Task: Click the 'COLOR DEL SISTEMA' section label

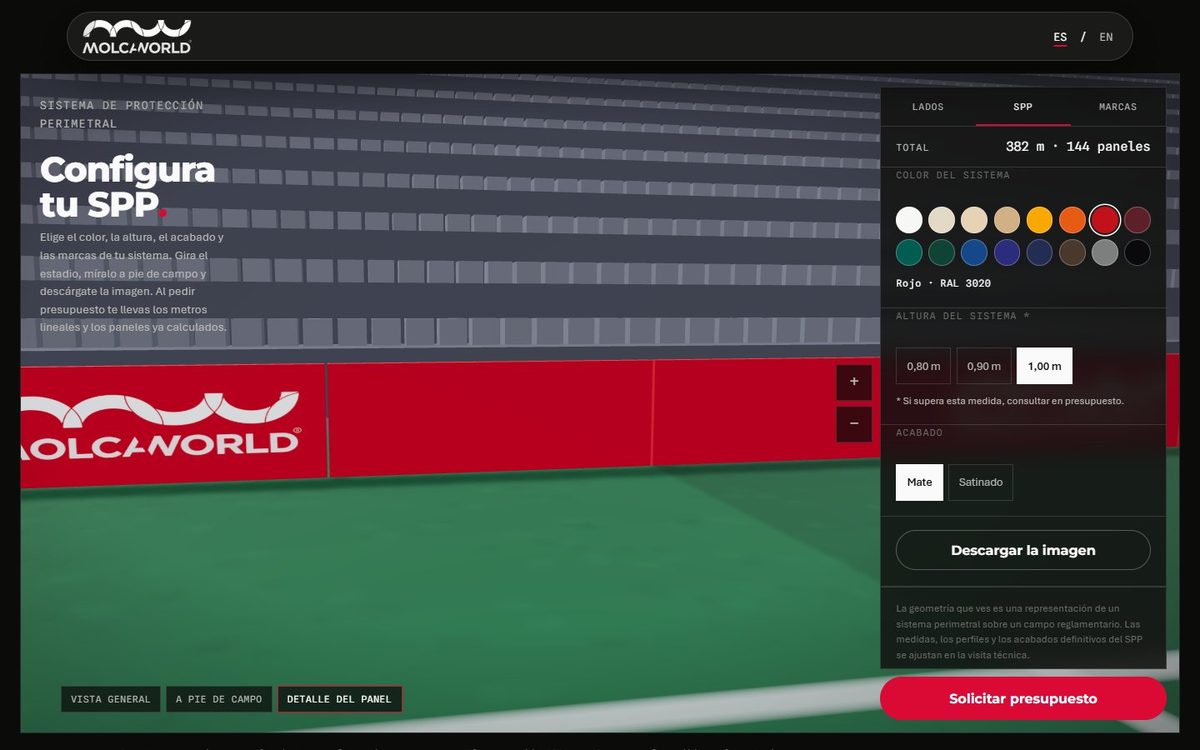Action: [953, 175]
